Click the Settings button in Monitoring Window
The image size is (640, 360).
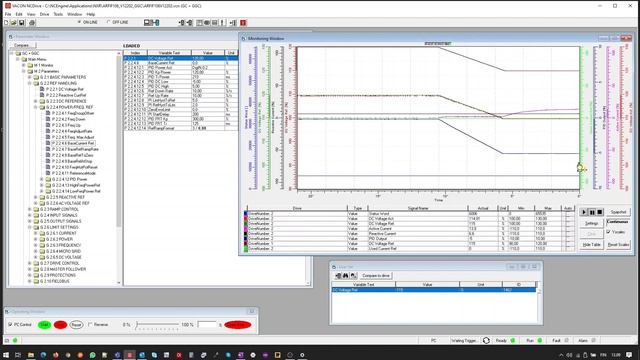(591, 223)
